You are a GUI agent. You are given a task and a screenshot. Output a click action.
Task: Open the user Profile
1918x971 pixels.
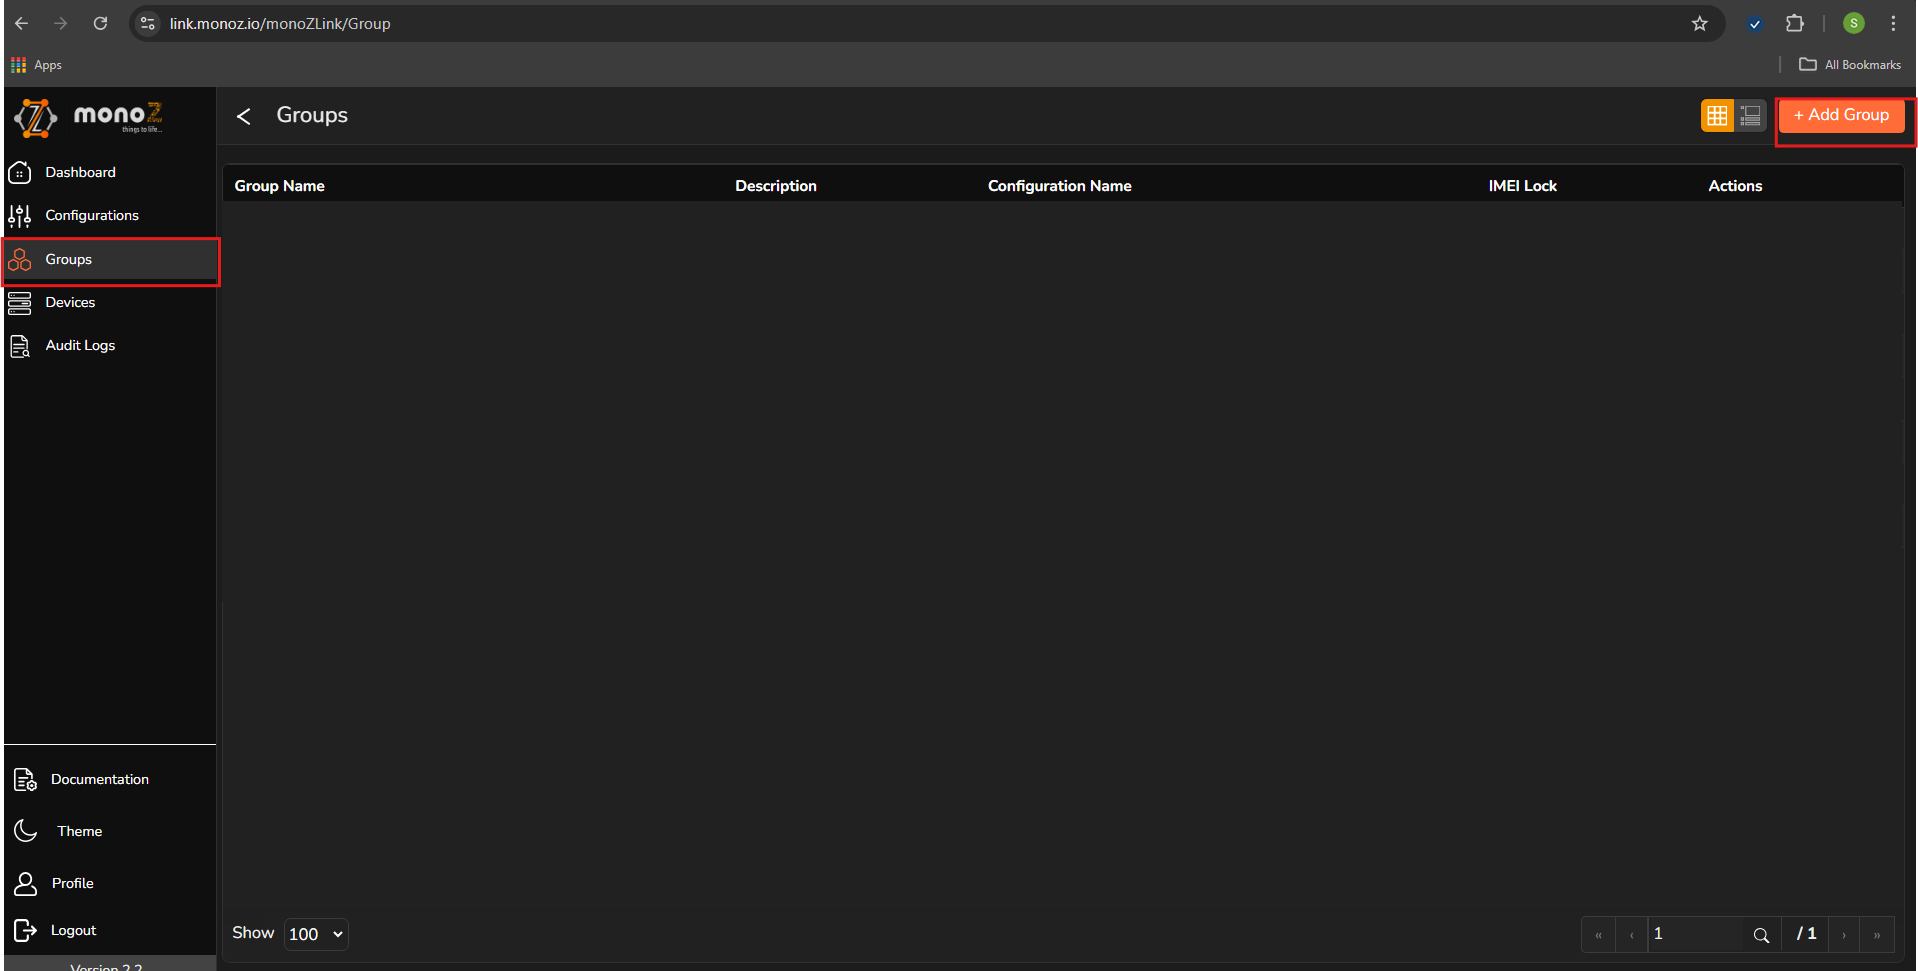[72, 883]
